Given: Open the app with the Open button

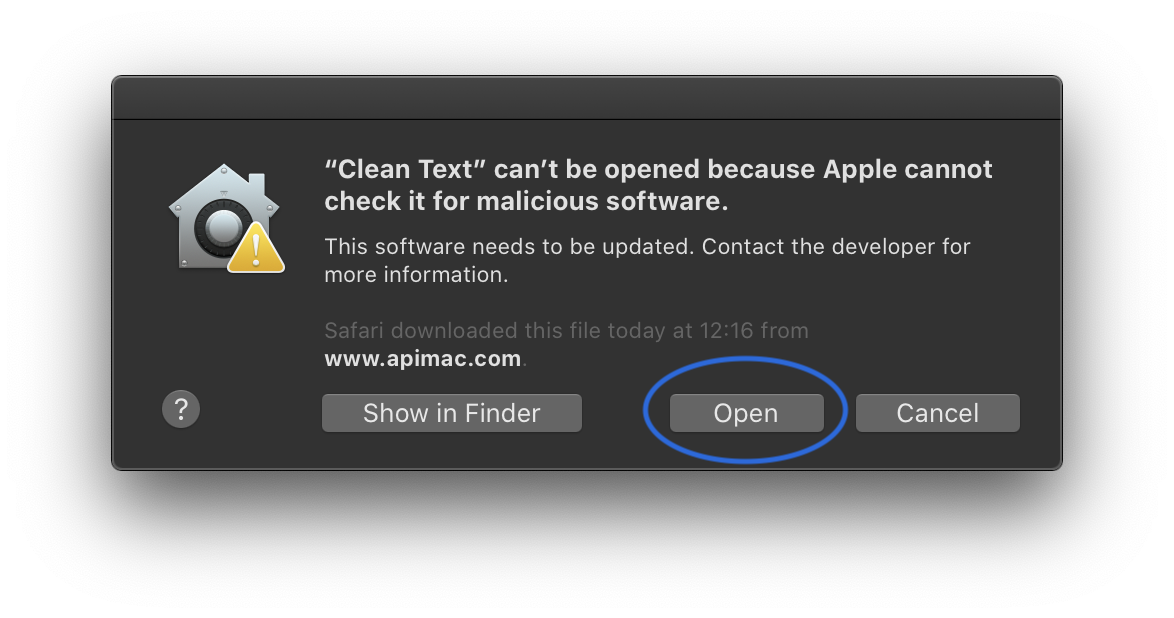Looking at the screenshot, I should 746,413.
